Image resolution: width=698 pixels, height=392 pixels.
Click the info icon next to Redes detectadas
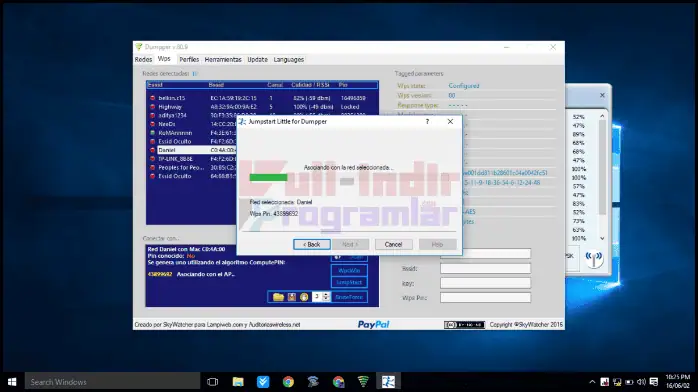click(195, 73)
